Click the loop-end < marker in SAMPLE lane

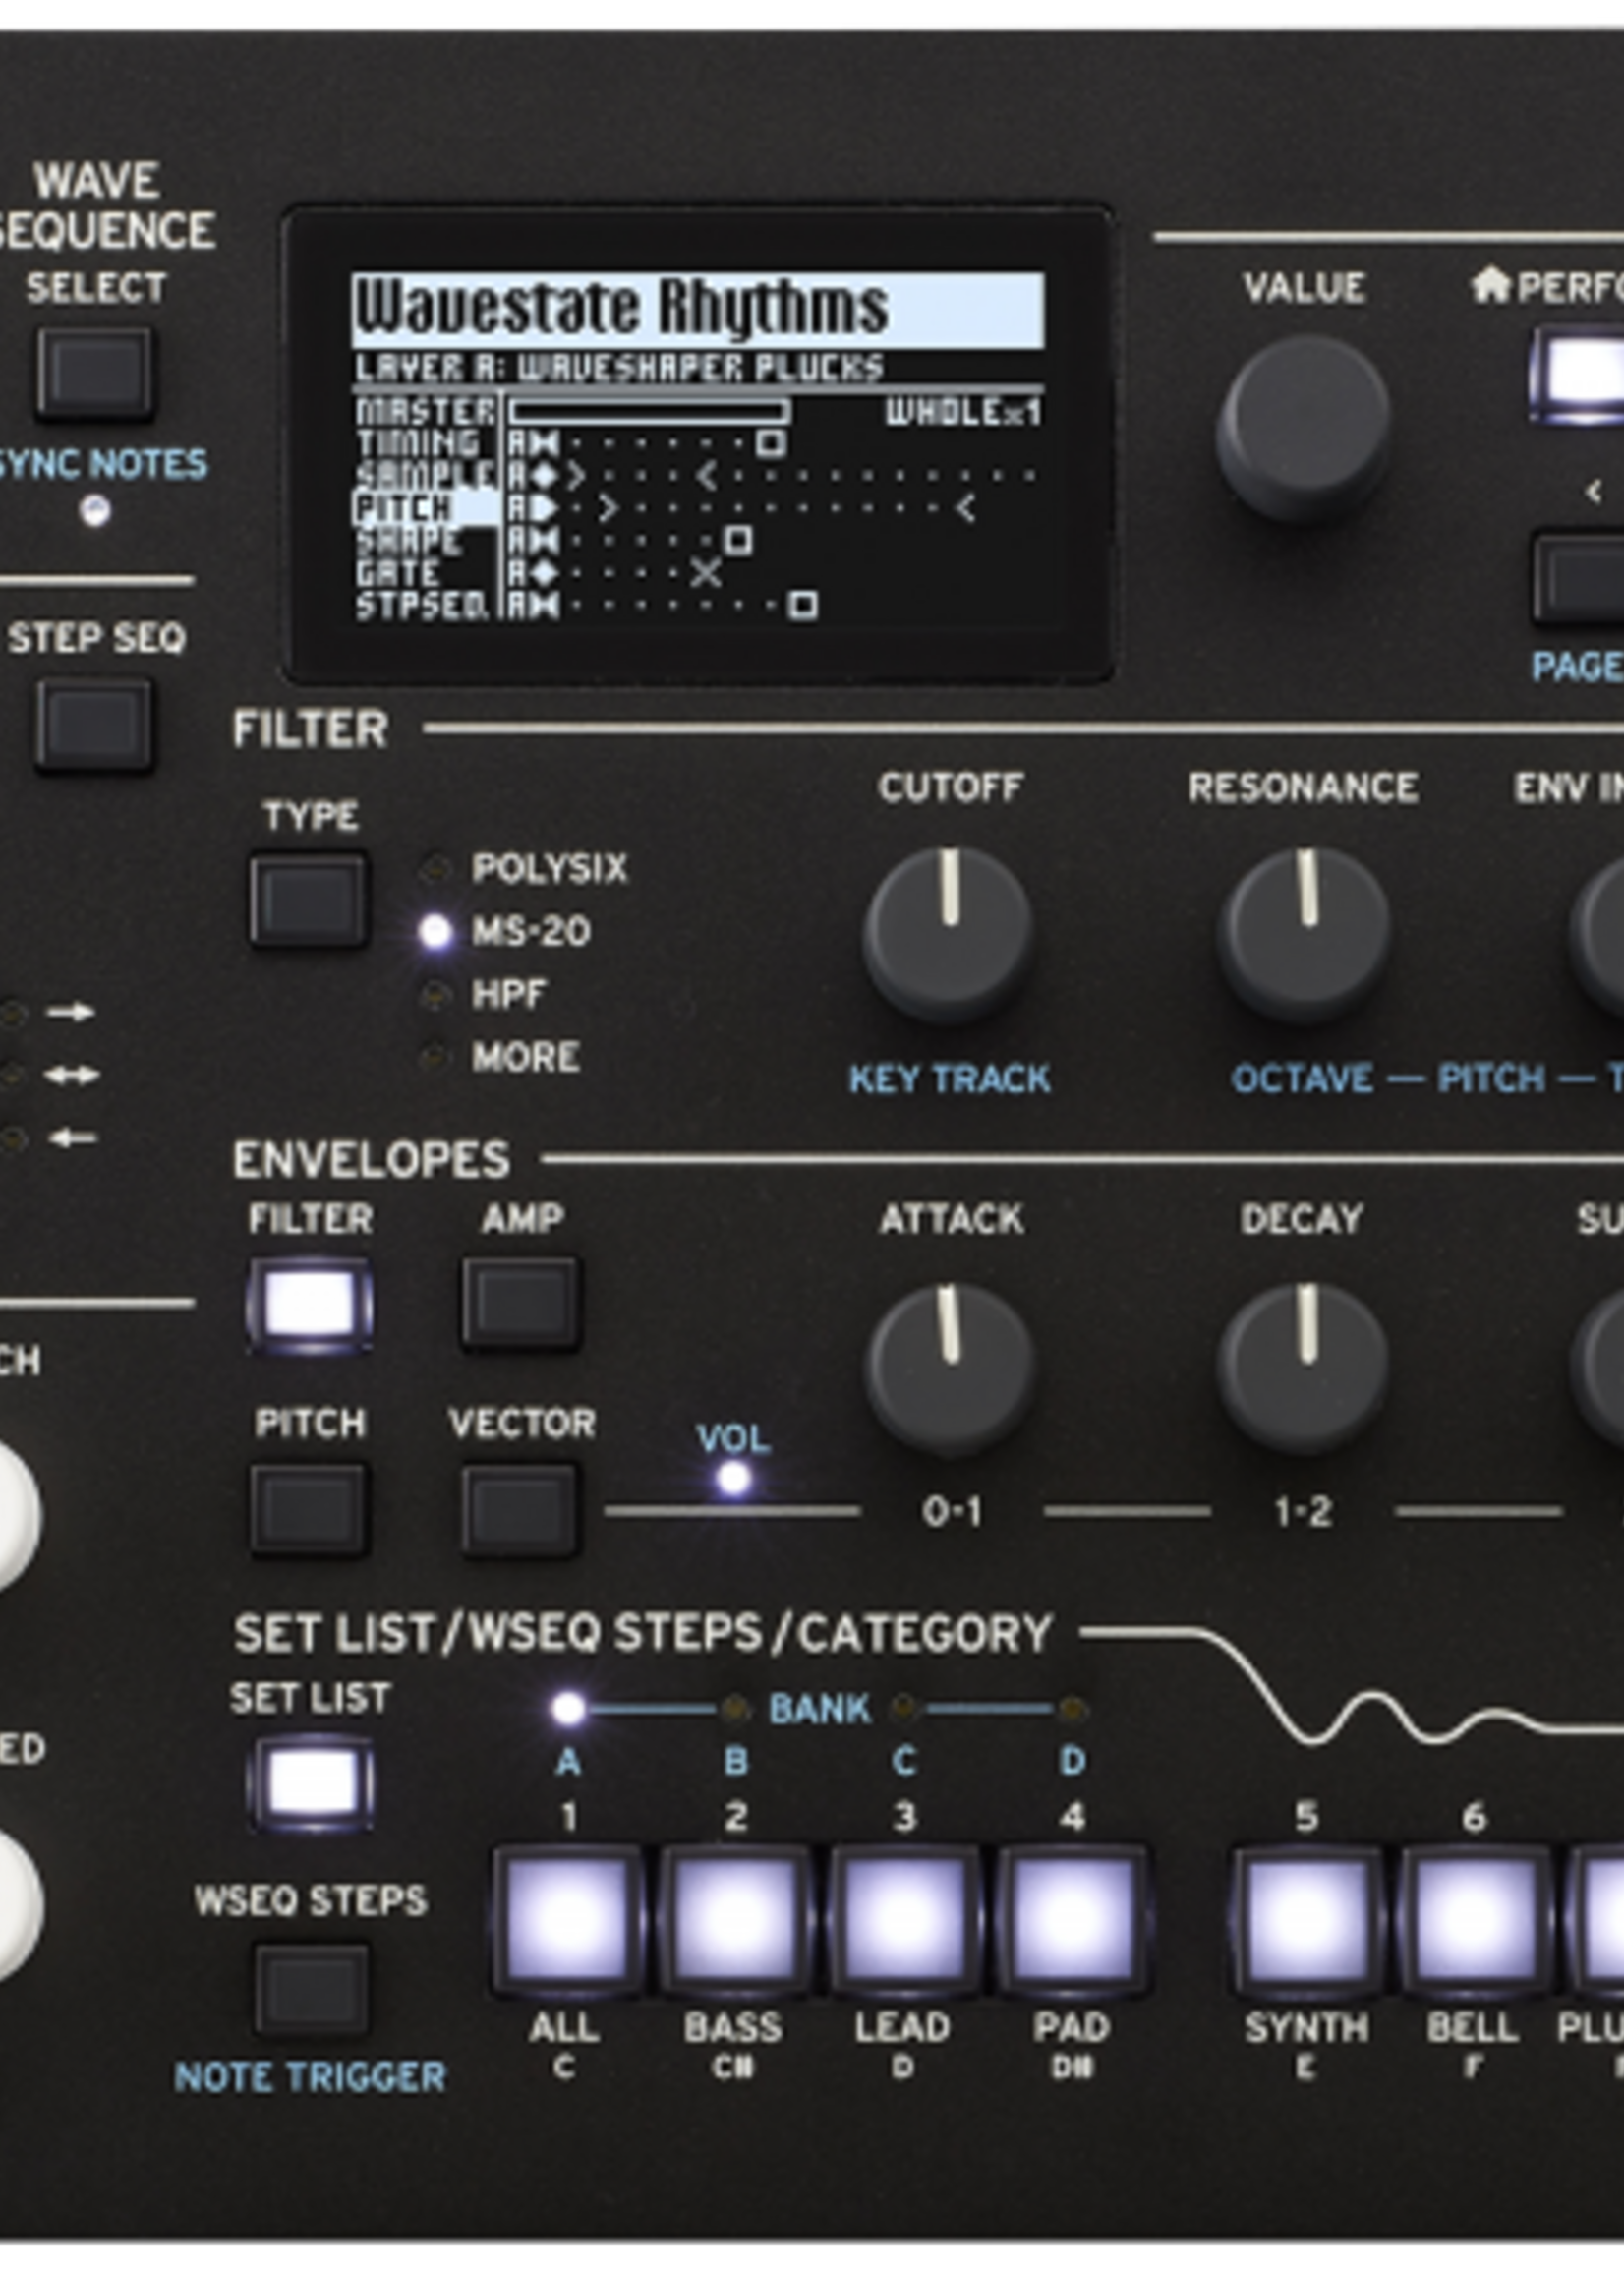point(706,476)
